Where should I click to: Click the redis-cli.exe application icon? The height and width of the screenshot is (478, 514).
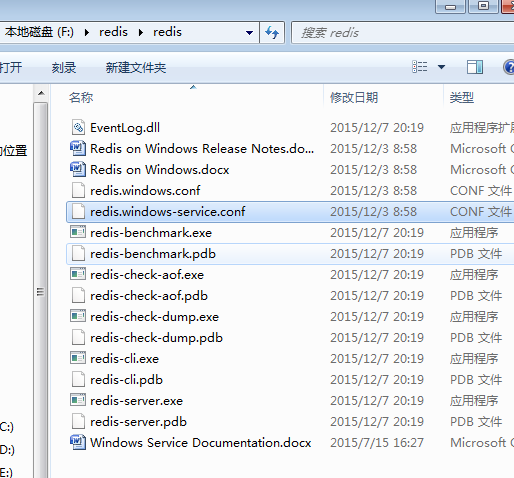[78, 358]
